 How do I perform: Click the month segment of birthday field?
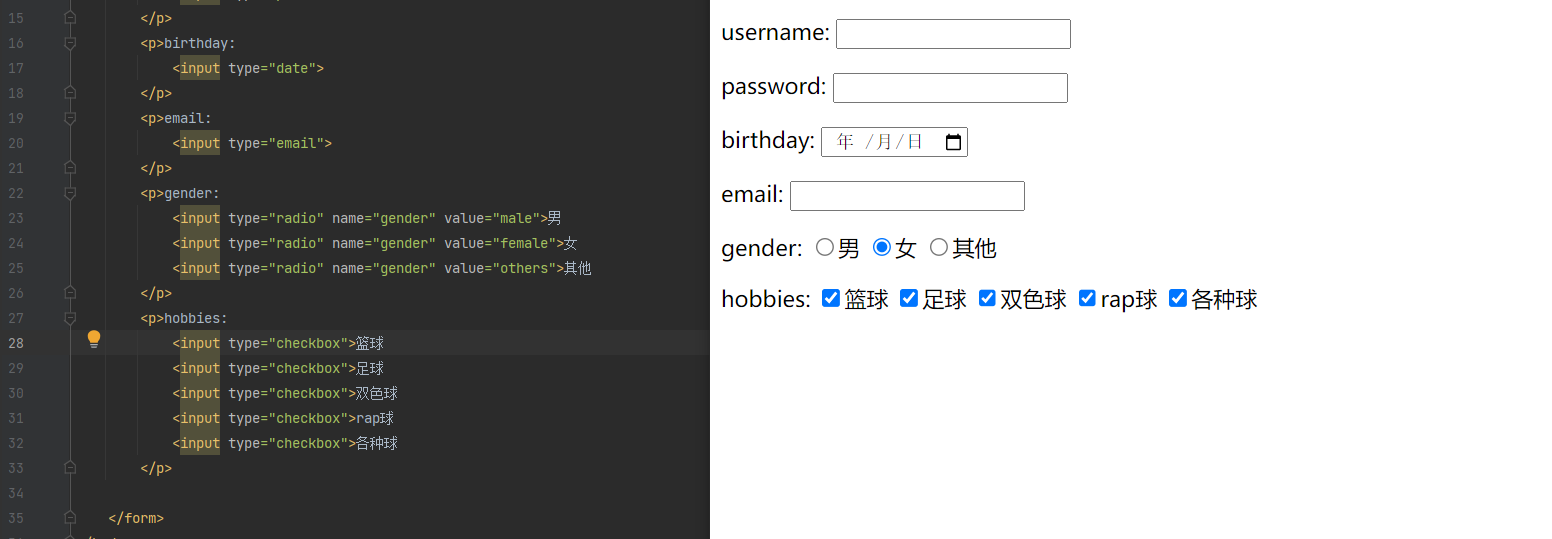(x=884, y=142)
